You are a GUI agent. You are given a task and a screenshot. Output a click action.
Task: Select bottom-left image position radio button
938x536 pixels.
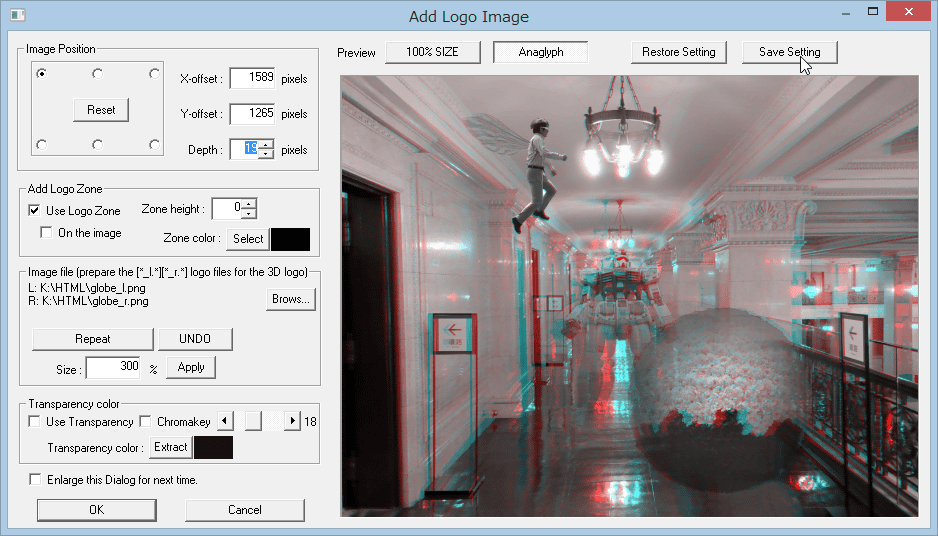point(41,145)
